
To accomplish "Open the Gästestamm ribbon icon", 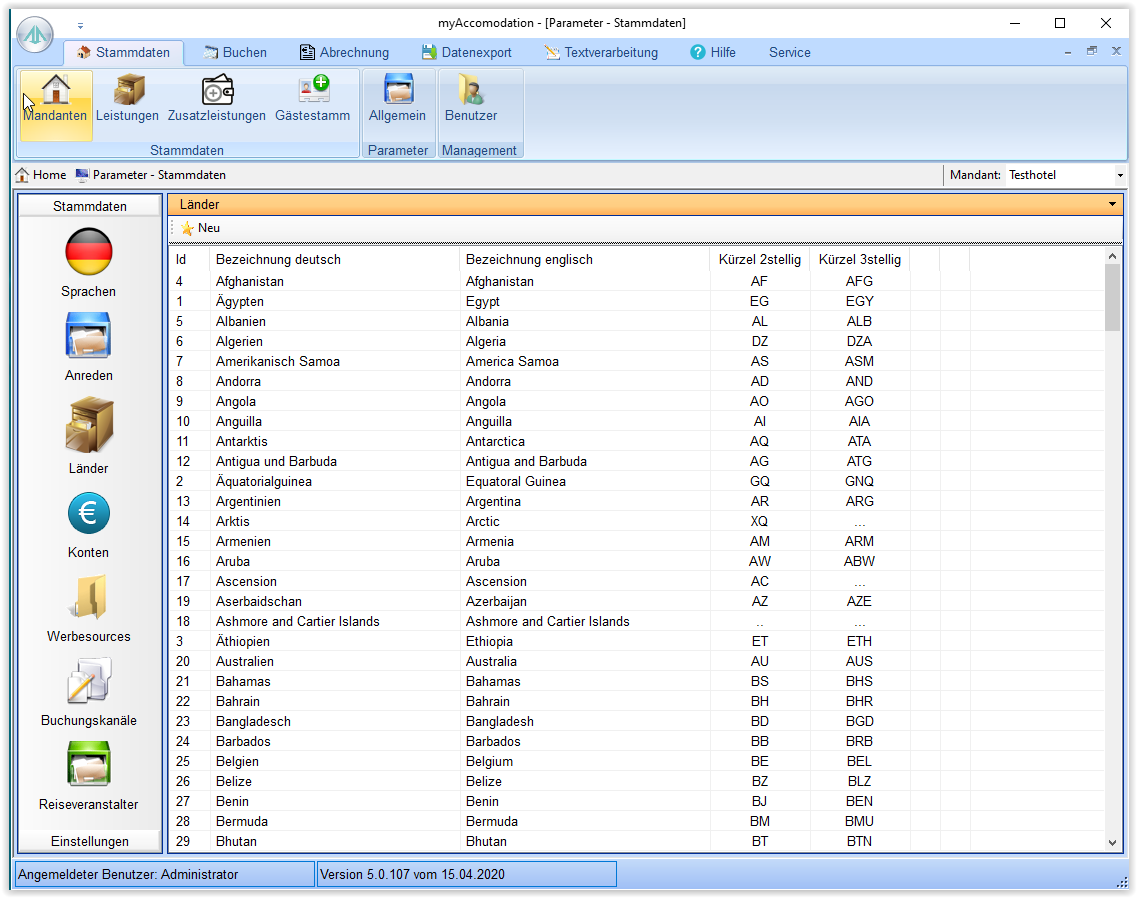I will click(x=312, y=100).
